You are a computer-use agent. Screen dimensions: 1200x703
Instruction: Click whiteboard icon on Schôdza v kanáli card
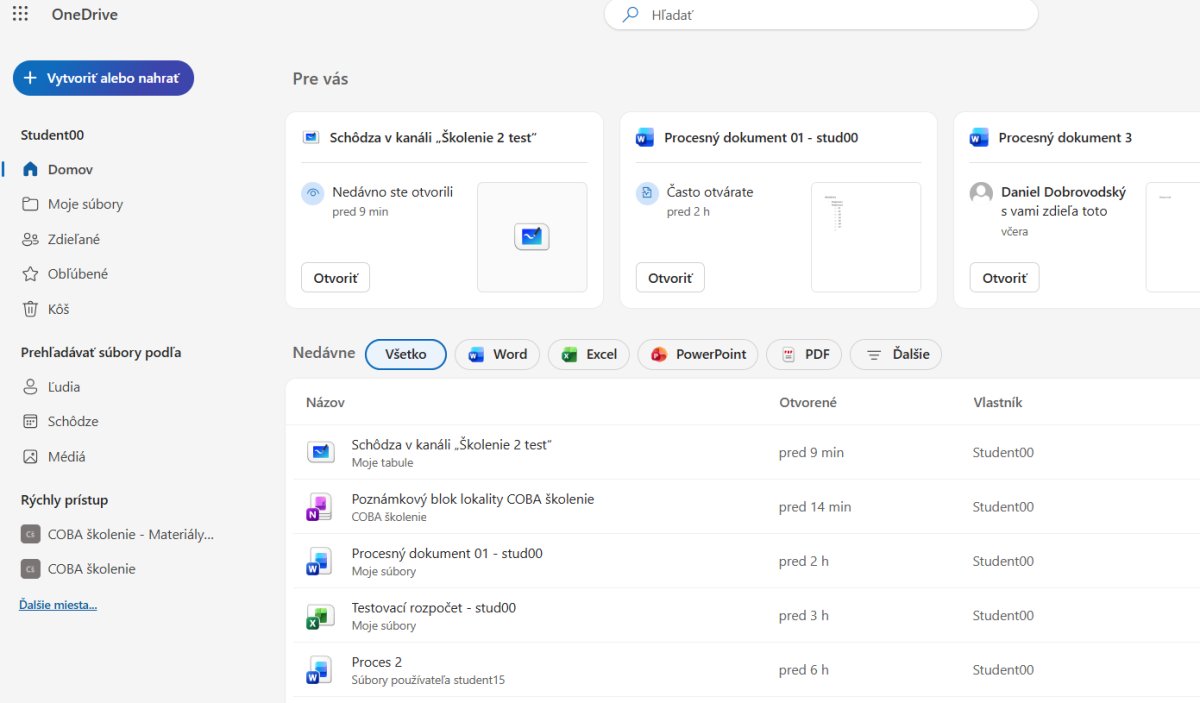[x=311, y=138]
